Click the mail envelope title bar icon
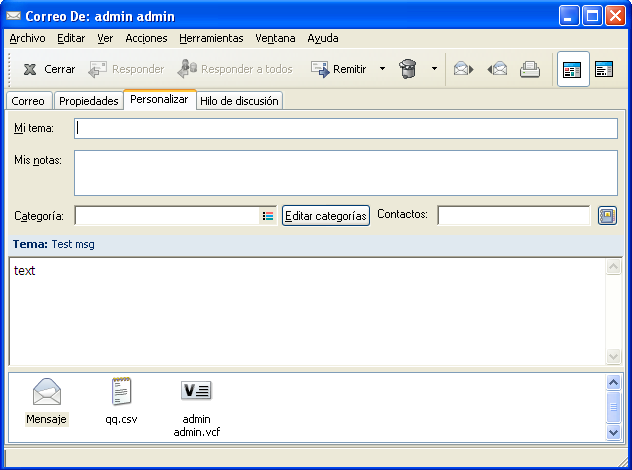 (x=13, y=16)
